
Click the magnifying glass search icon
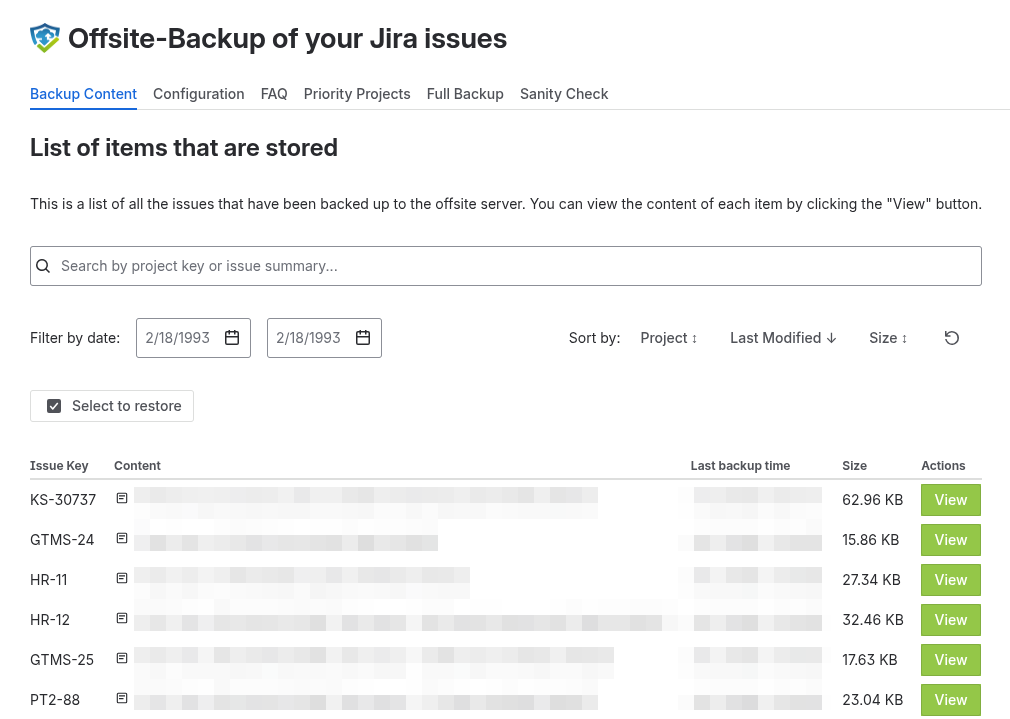[43, 266]
